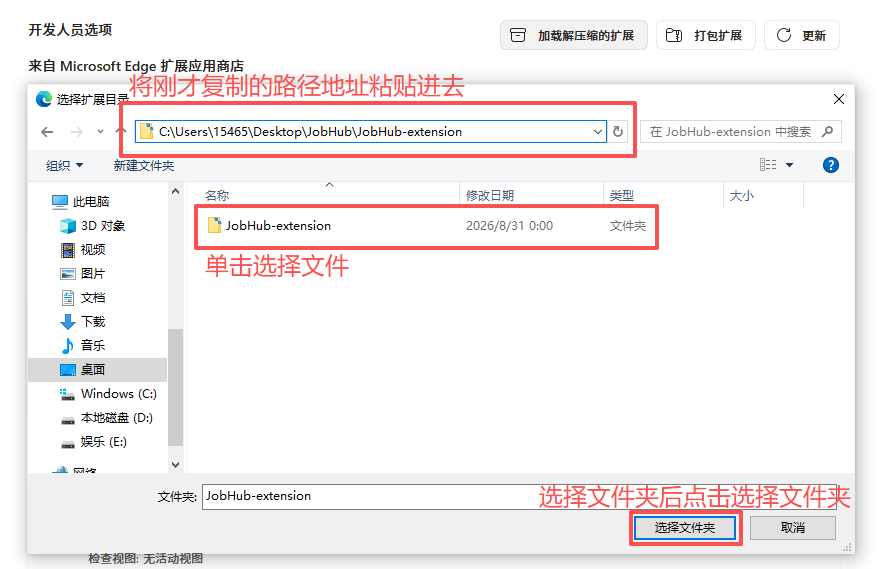Click the 选择文件夹 select folder button
This screenshot has width=887, height=569.
pos(684,528)
